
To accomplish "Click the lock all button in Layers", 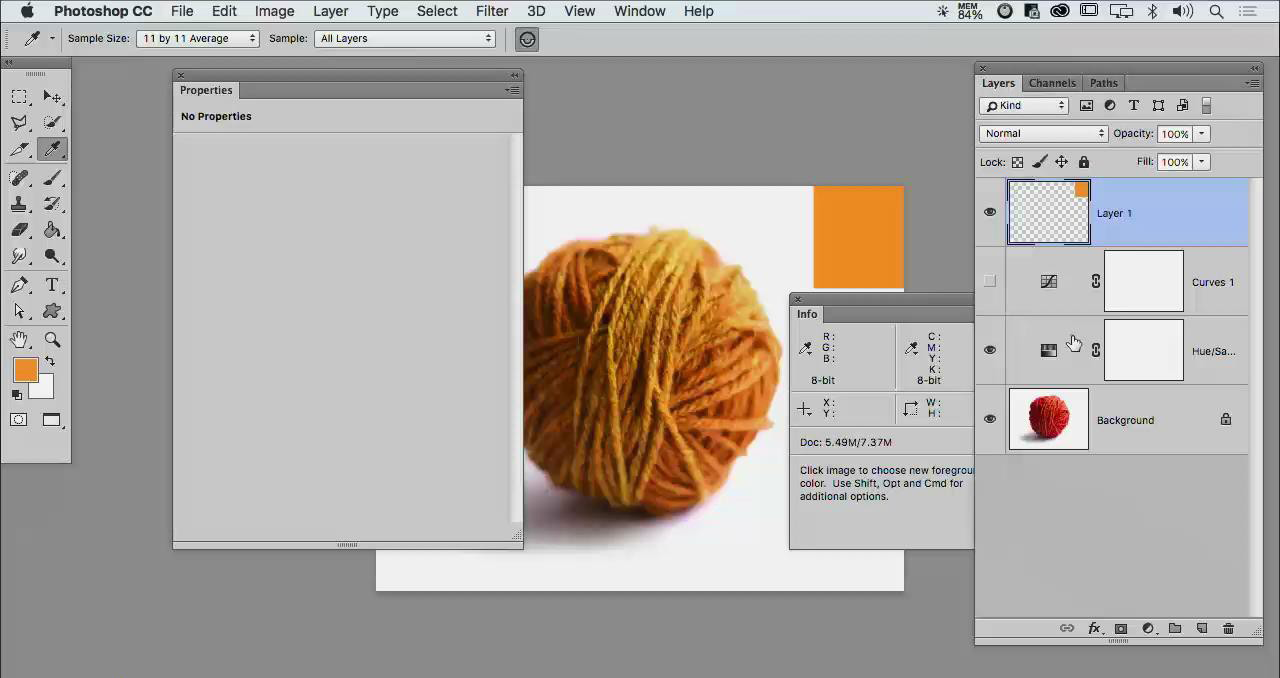I will pyautogui.click(x=1083, y=162).
